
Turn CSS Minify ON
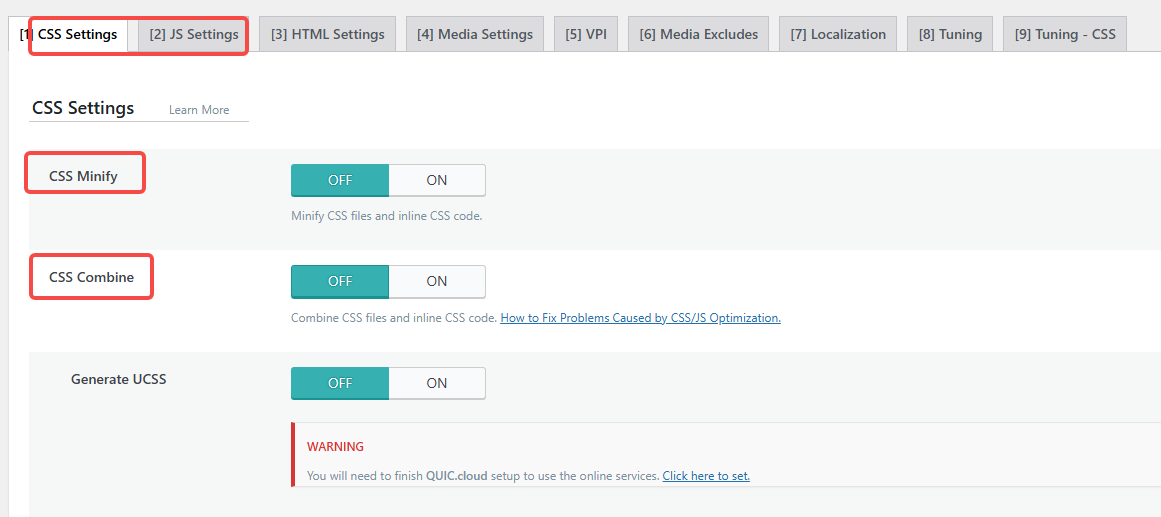pos(437,180)
